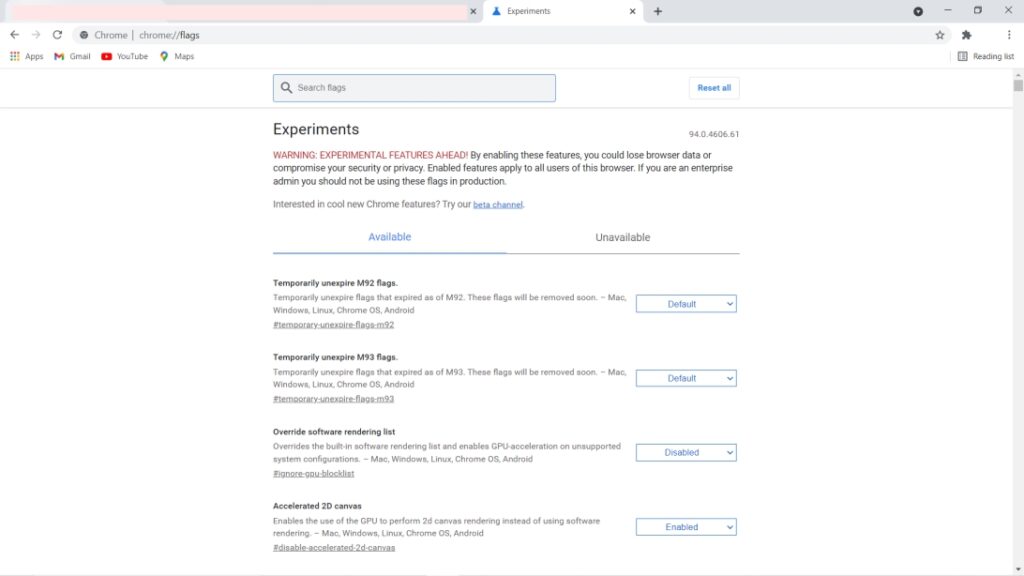Open the Apps grid shortcut

click(x=26, y=56)
